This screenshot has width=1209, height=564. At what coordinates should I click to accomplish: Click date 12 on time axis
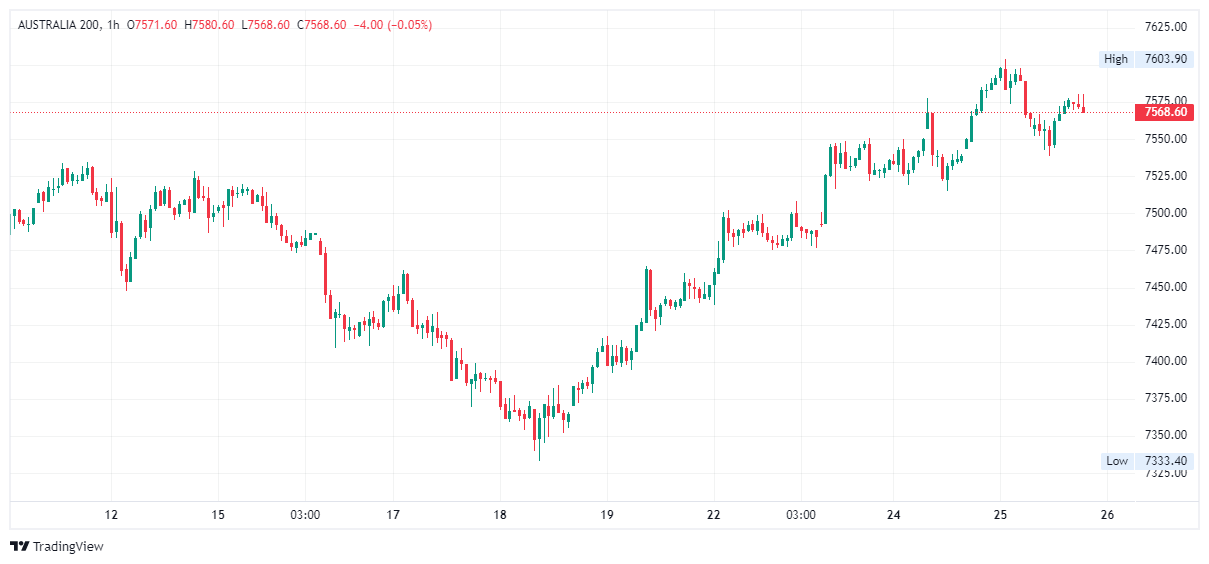[x=112, y=515]
